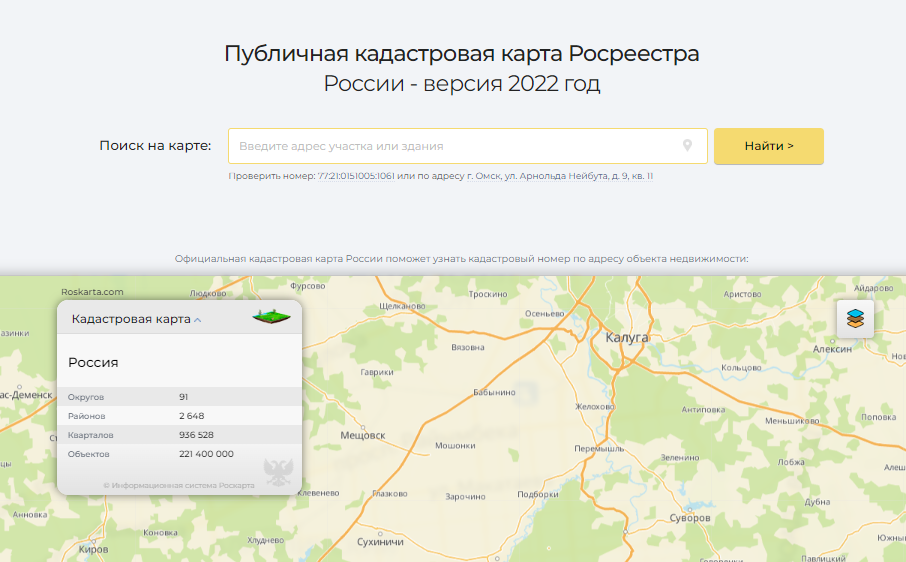This screenshot has width=906, height=562.
Task: Click Мошонки label on map
Action: coord(455,445)
